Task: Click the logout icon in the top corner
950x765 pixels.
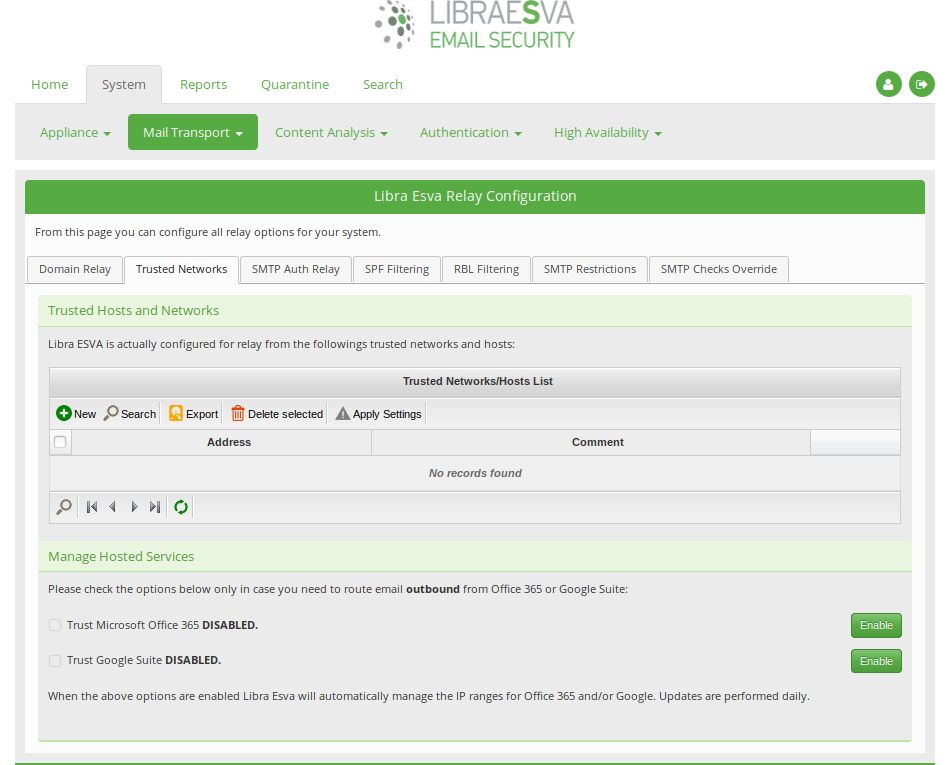Action: pyautogui.click(x=921, y=84)
